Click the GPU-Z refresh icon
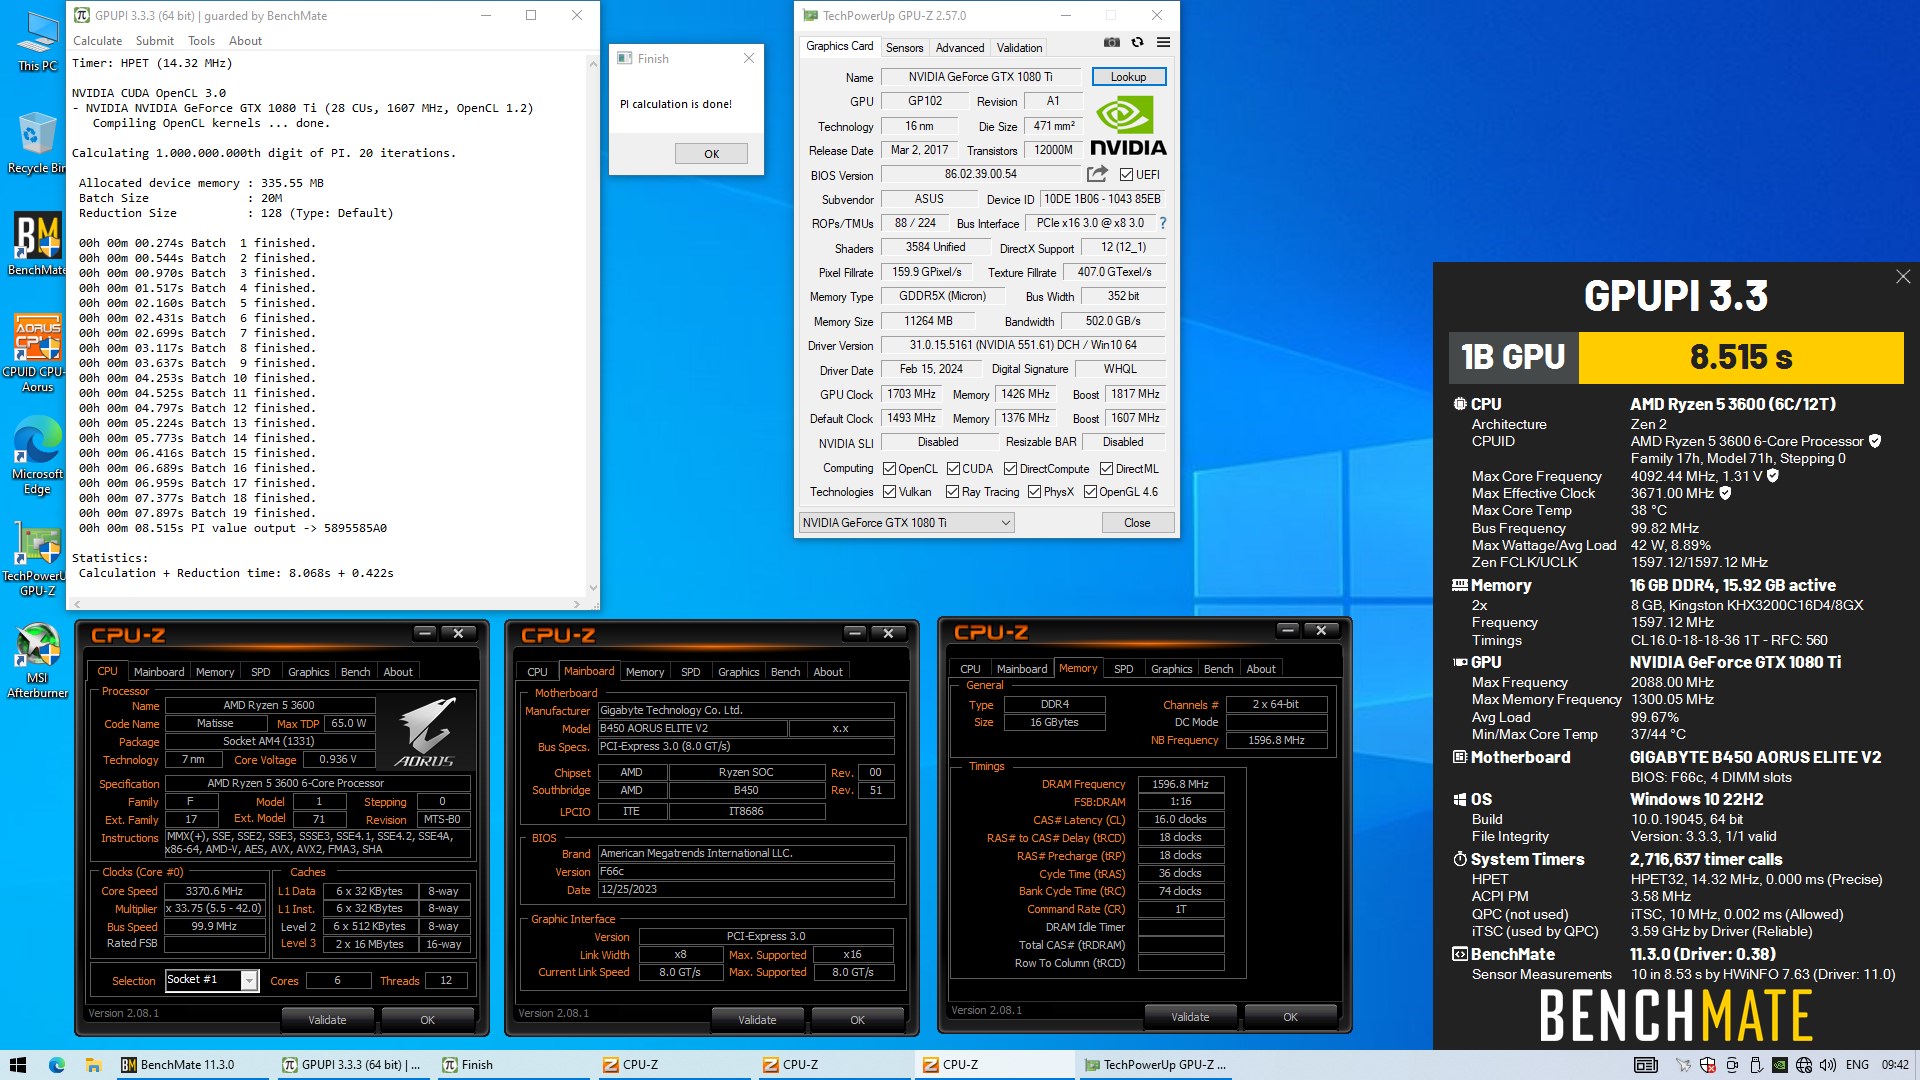Viewport: 1920px width, 1080px height. [1137, 42]
